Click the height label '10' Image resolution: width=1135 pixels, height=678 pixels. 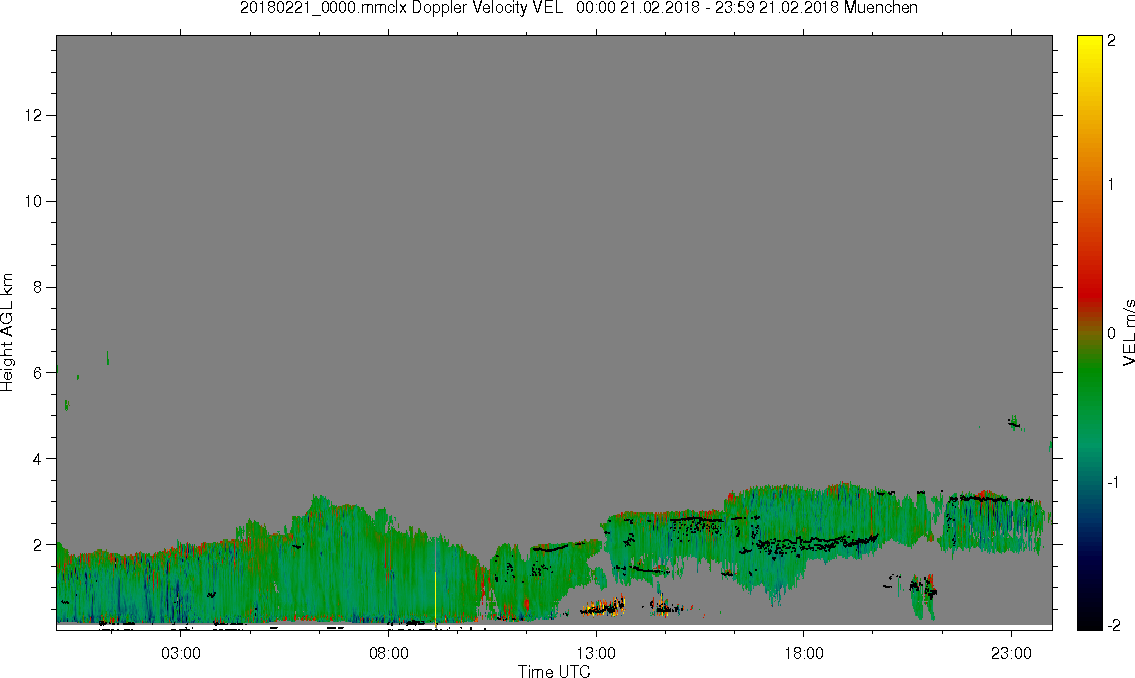point(32,201)
